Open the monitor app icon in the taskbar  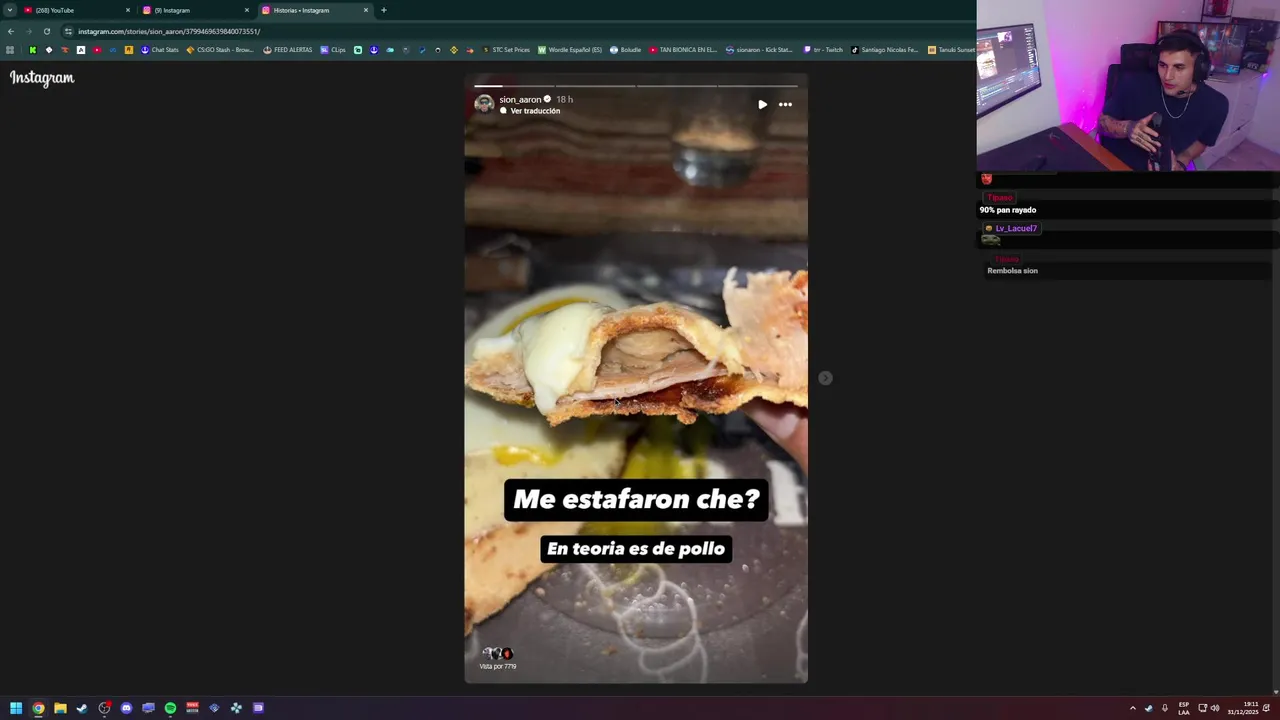pos(148,708)
